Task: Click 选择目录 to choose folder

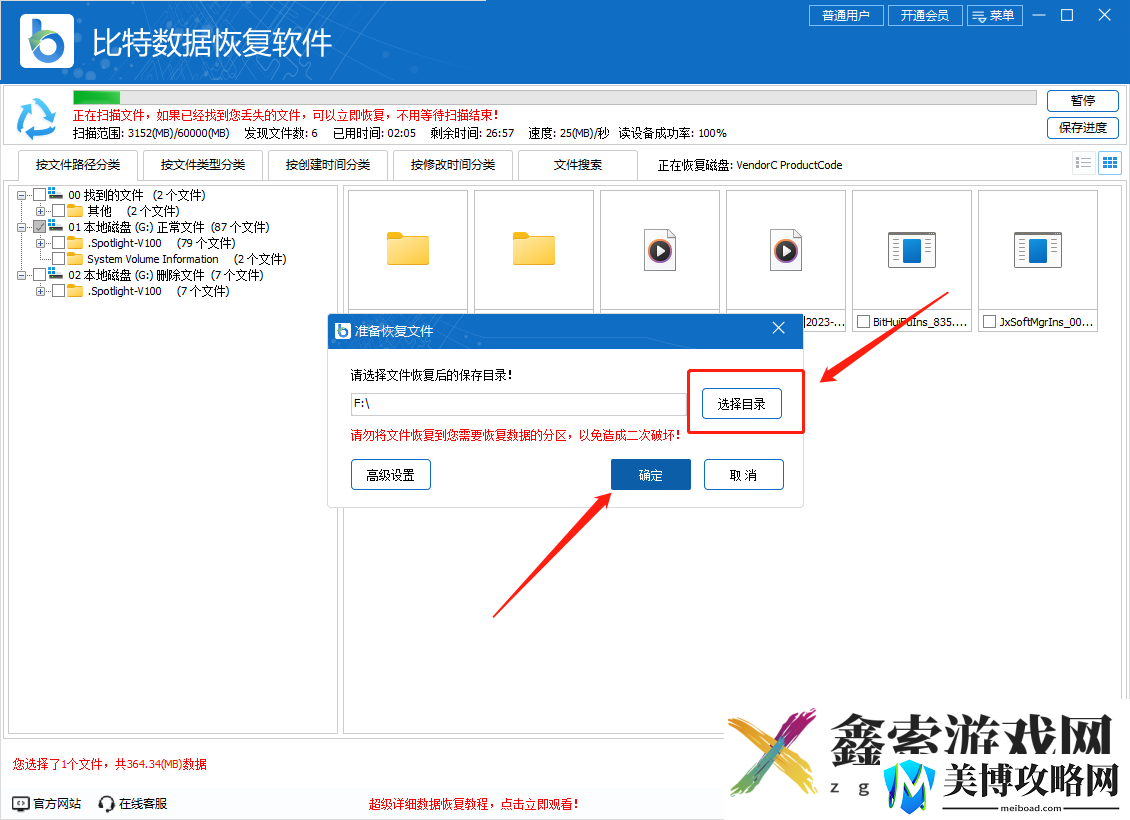Action: tap(742, 404)
